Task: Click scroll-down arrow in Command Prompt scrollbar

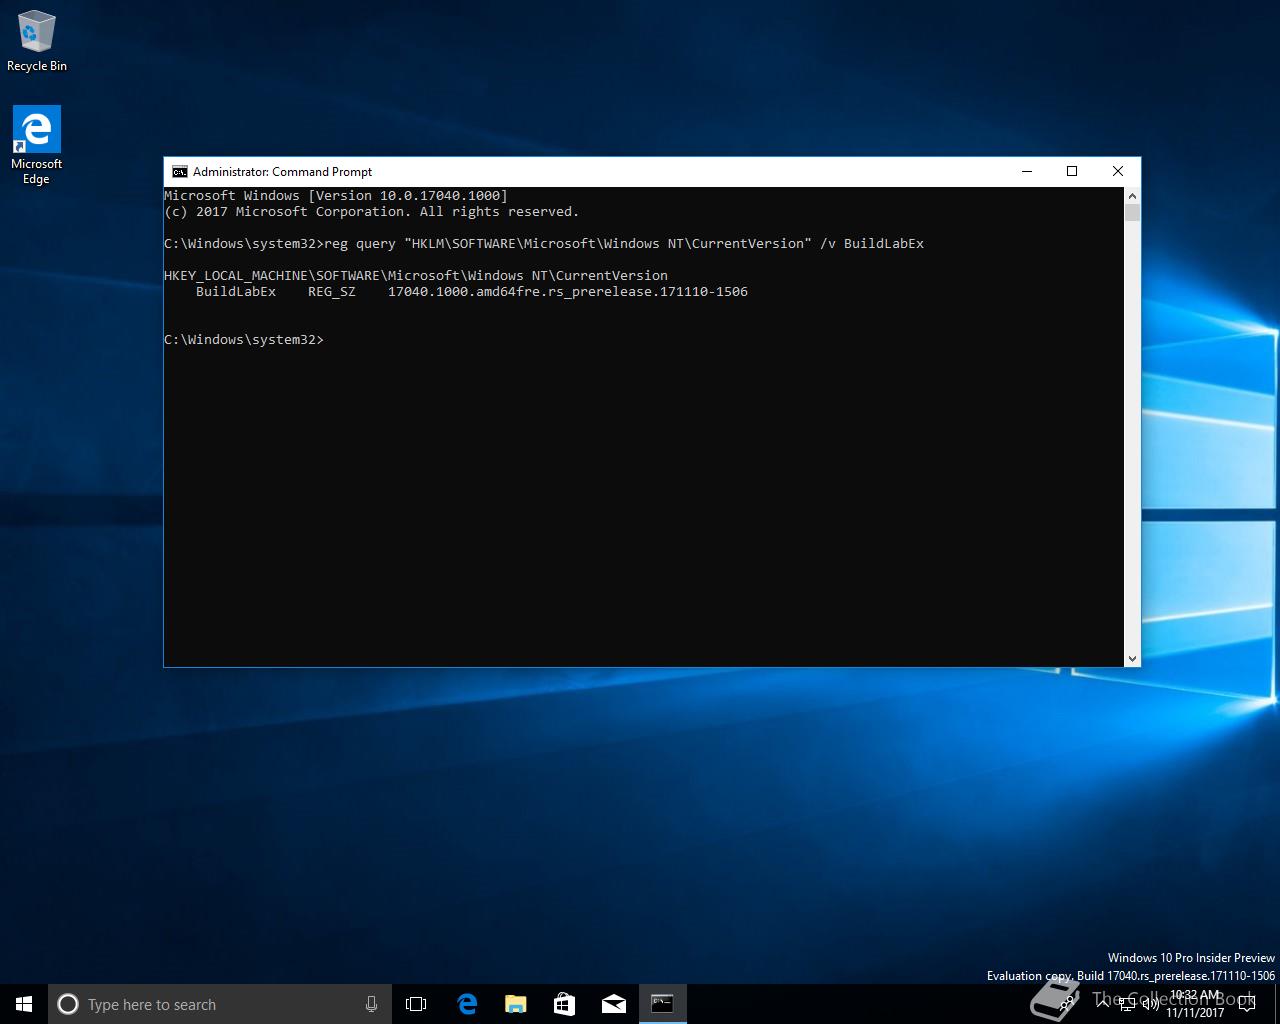Action: coord(1132,658)
